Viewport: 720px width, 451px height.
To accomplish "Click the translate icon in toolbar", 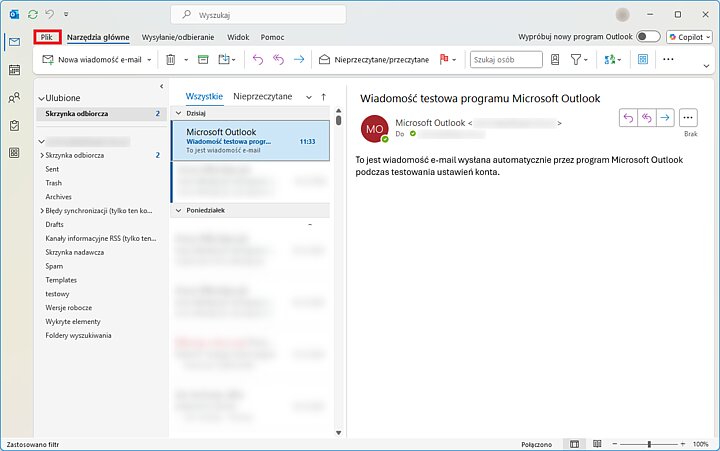I will point(609,60).
